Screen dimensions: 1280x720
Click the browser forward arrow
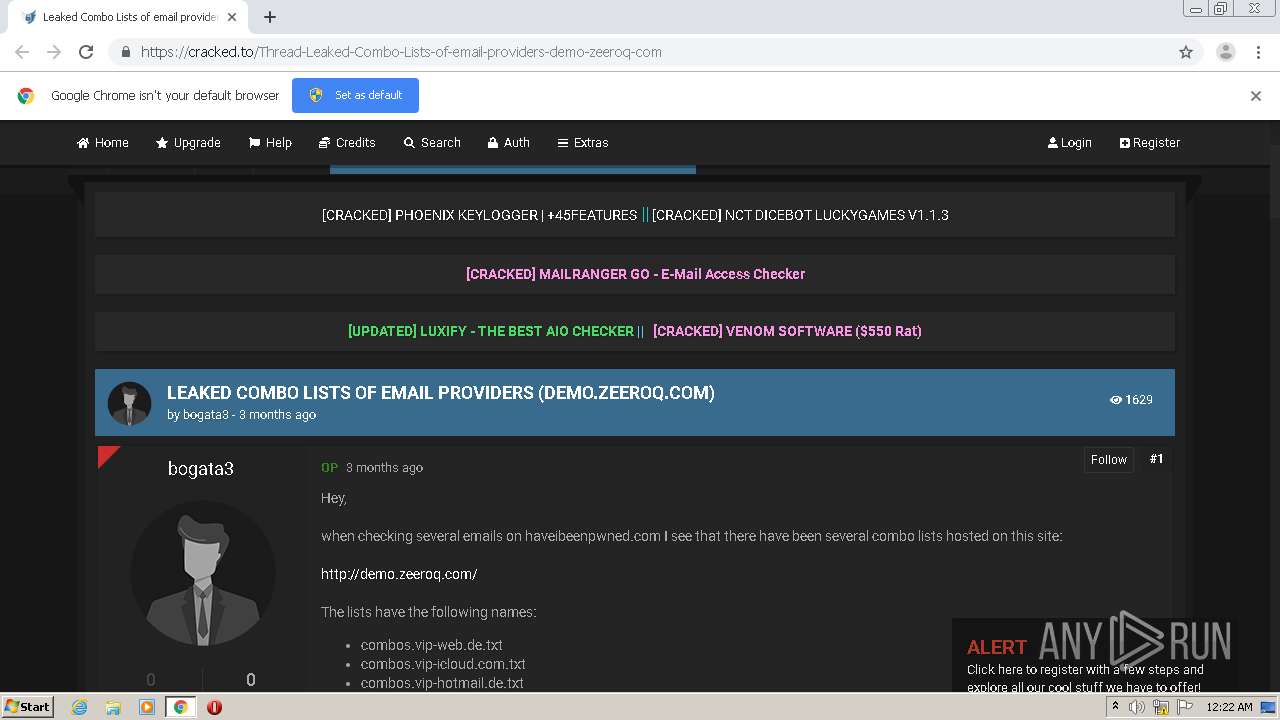pyautogui.click(x=54, y=52)
